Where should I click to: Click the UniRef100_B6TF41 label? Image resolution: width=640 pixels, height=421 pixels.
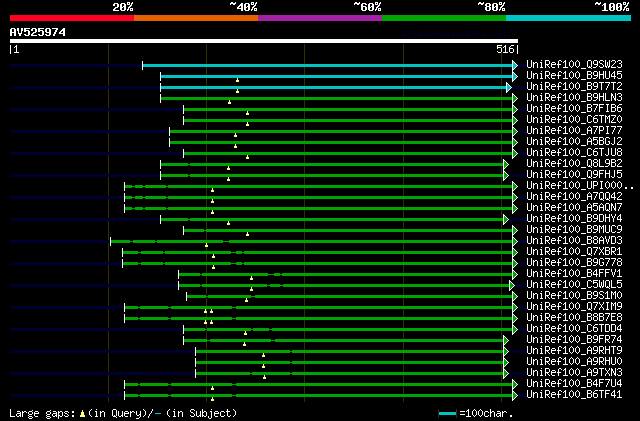click(574, 395)
